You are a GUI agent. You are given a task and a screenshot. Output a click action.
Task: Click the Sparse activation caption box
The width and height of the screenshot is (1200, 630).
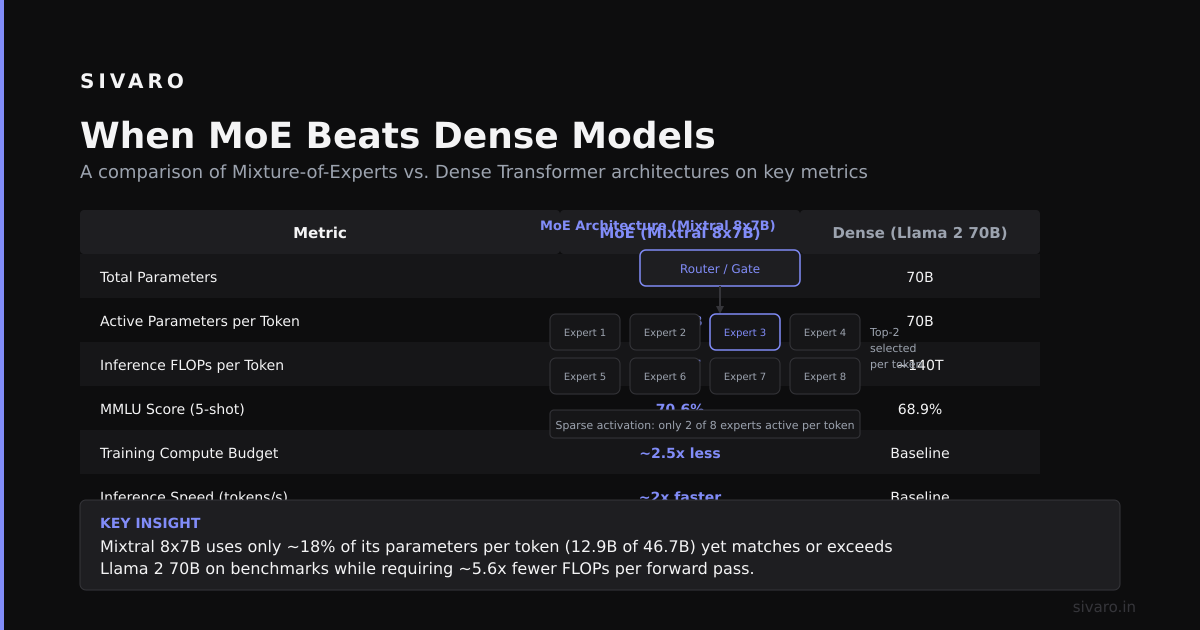coord(705,424)
